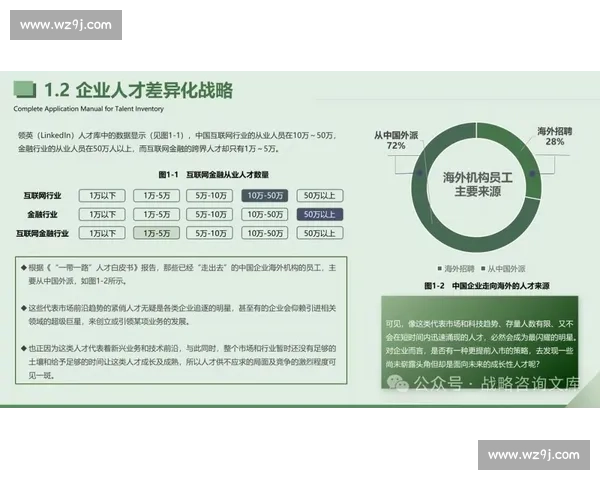600x480 pixels.
Task: Select the title 1.2 企业人才差异化战略
Action: pyautogui.click(x=139, y=90)
